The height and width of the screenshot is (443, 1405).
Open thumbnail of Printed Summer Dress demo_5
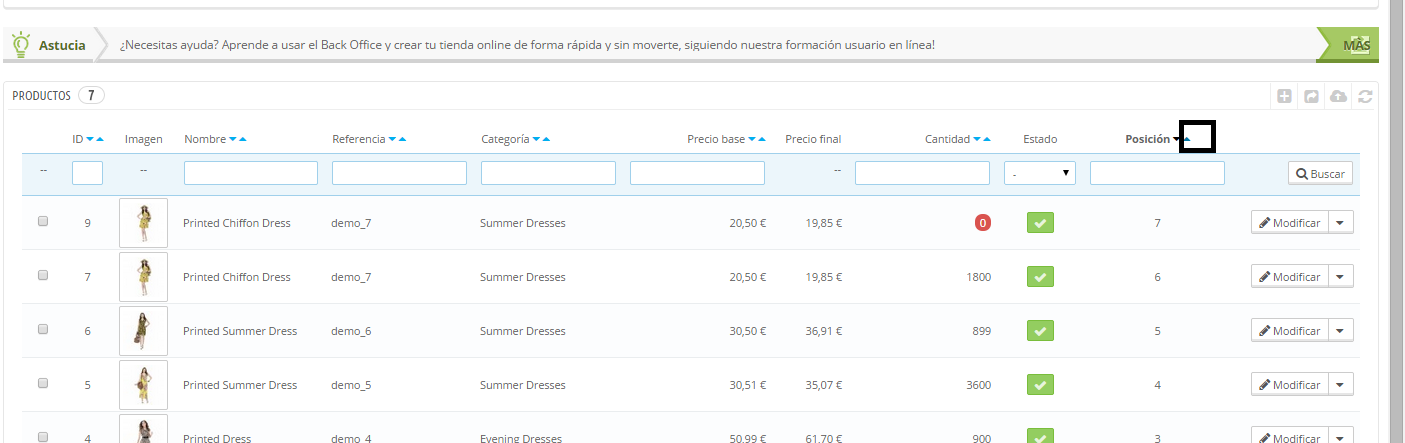(143, 385)
